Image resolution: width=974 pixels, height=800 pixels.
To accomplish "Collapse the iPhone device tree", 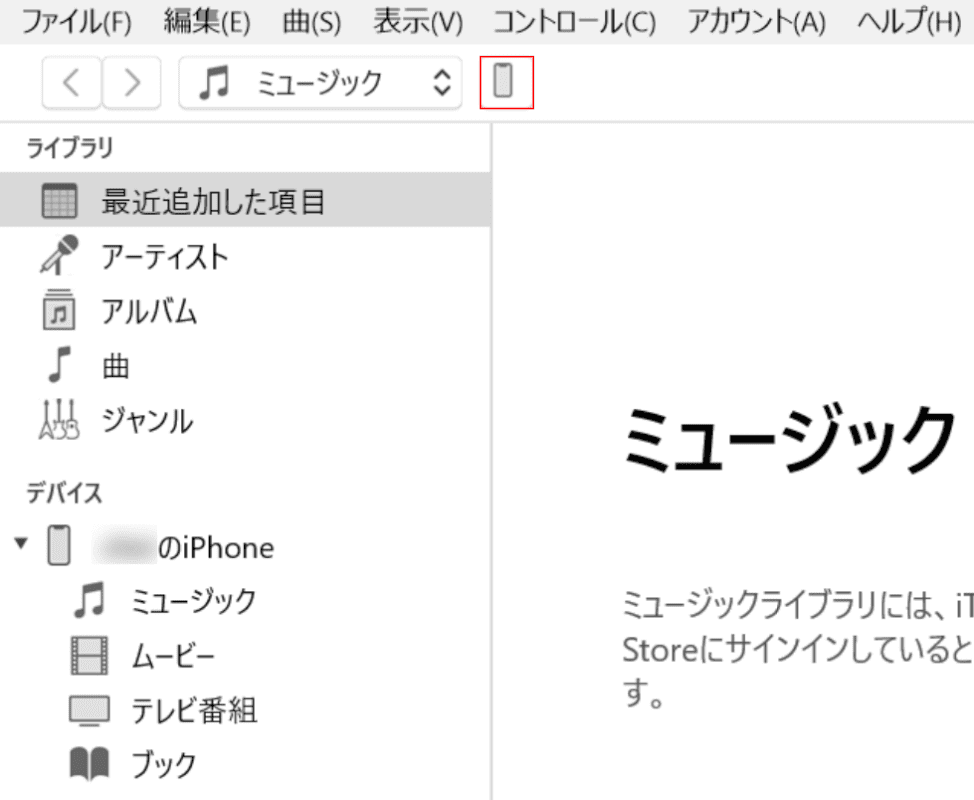I will pos(21,543).
